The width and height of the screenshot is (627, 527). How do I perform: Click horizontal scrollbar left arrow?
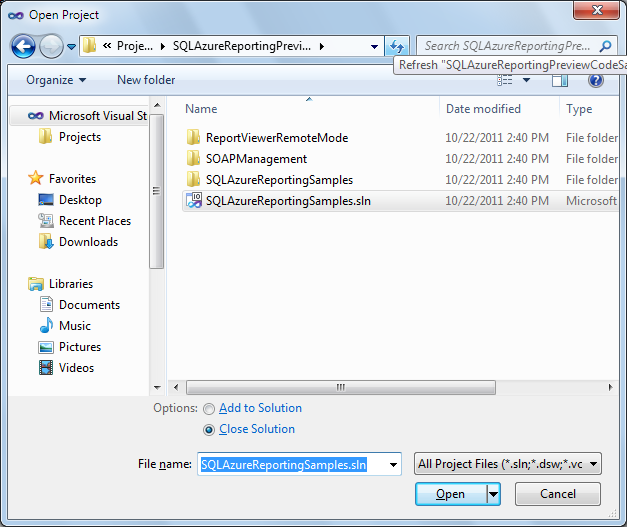pos(176,387)
